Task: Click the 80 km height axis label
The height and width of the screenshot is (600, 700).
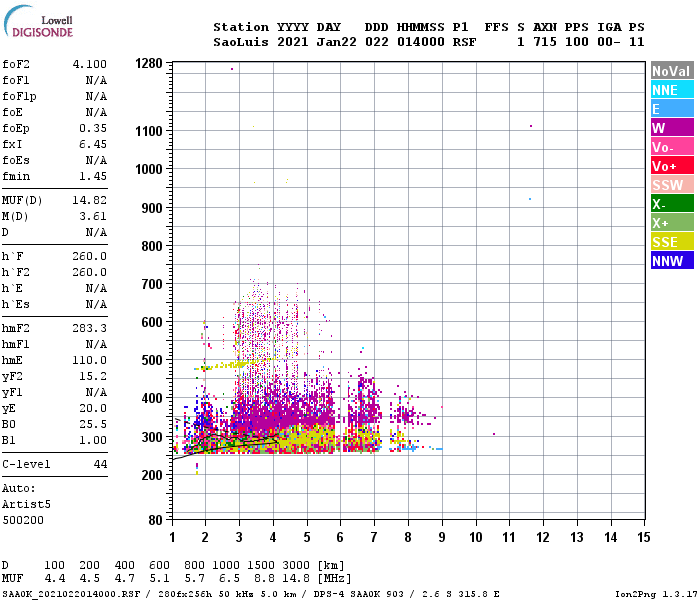Action: (155, 520)
